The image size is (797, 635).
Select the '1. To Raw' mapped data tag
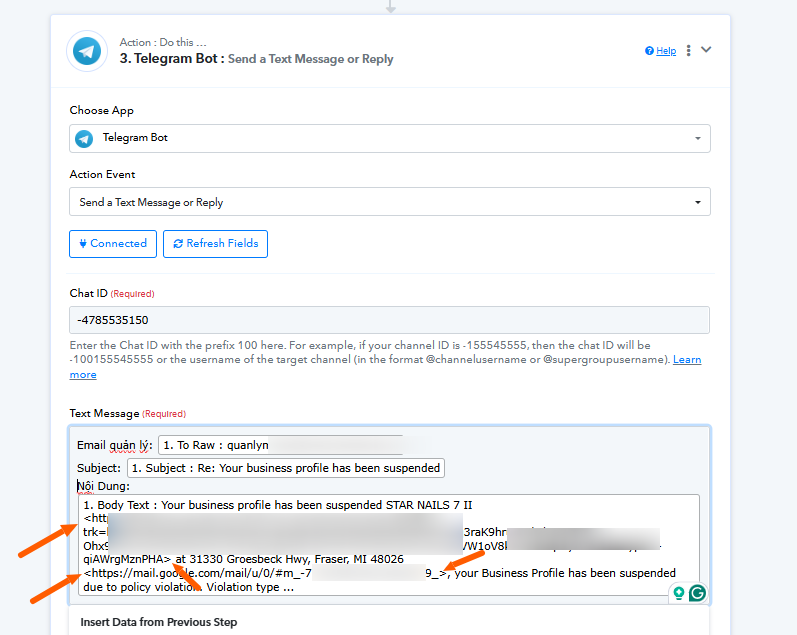tap(216, 445)
